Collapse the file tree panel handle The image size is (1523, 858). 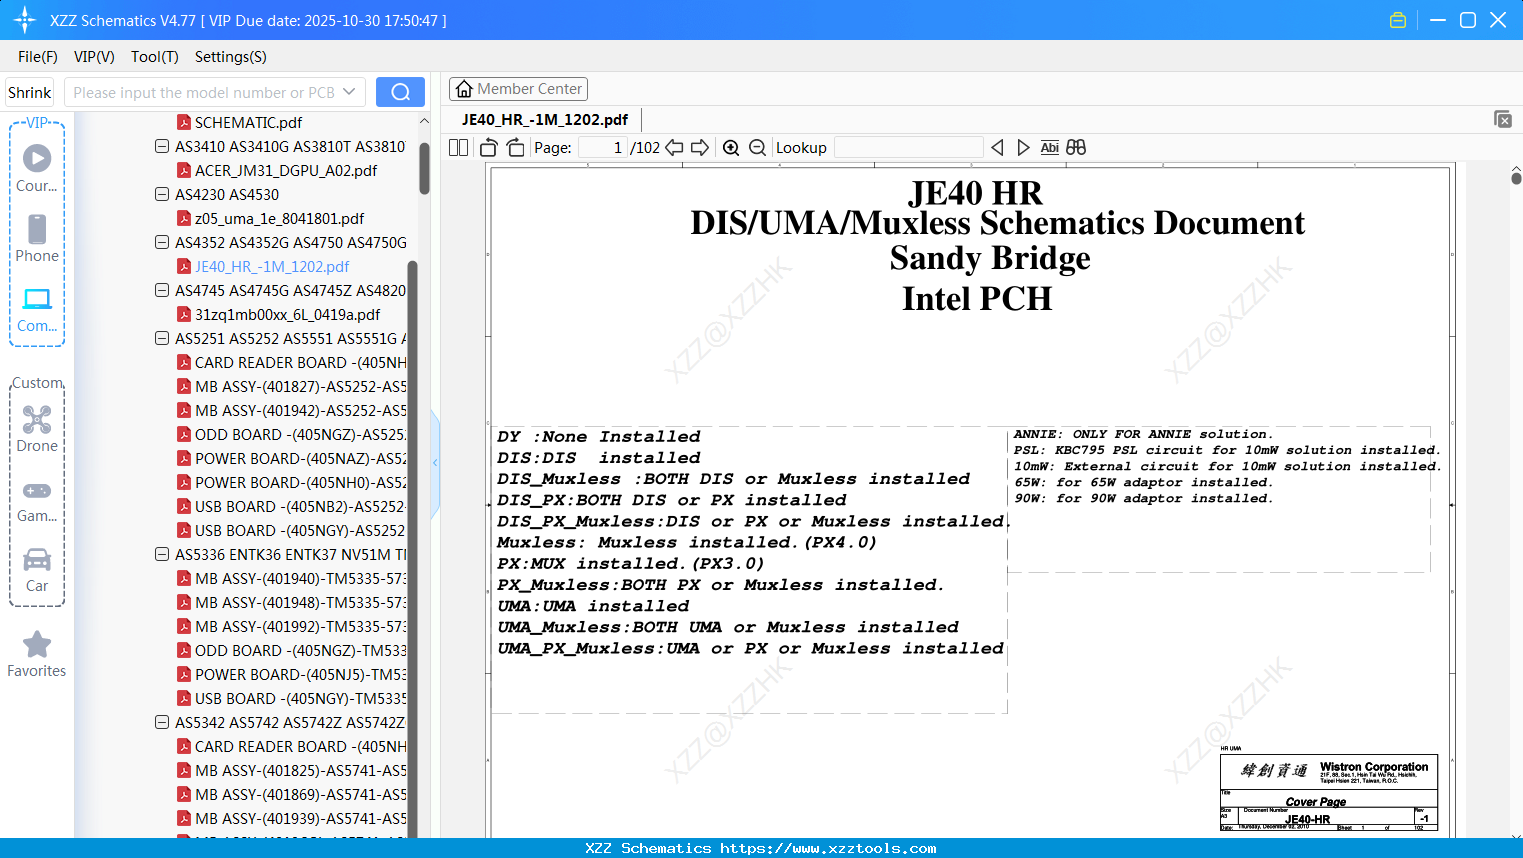pyautogui.click(x=435, y=462)
